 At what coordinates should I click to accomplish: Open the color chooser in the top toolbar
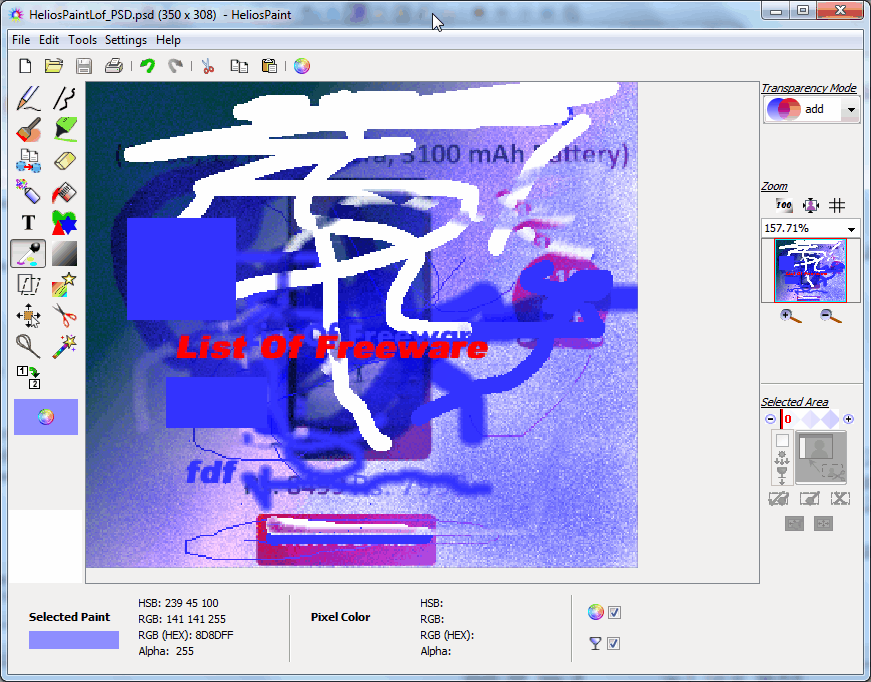(x=302, y=66)
